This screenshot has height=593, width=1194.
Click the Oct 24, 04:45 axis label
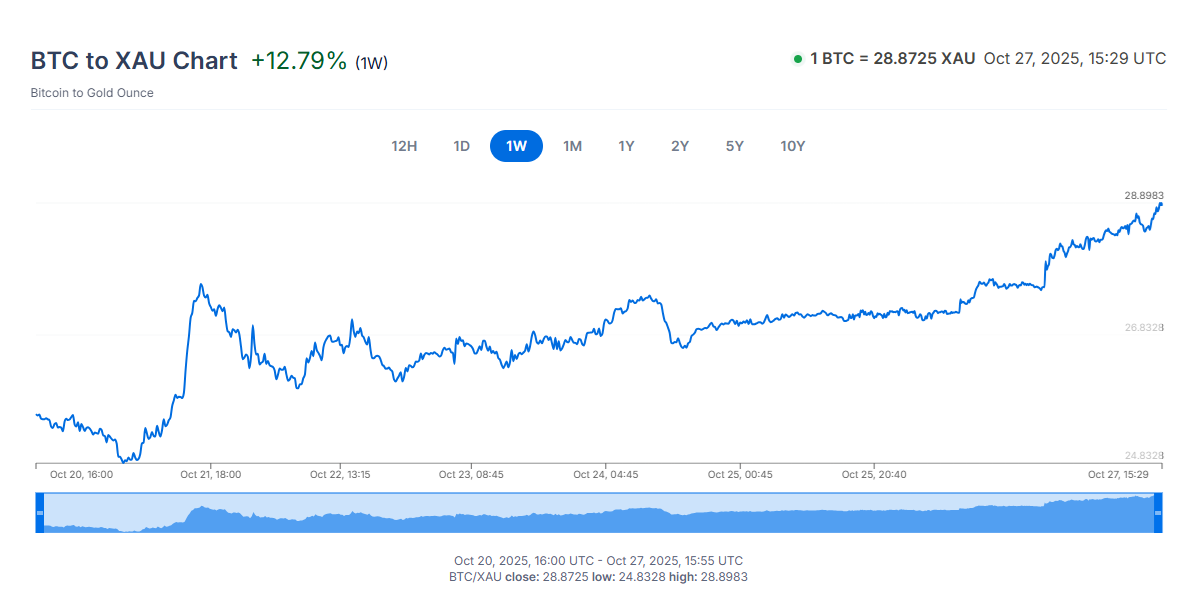pos(605,475)
